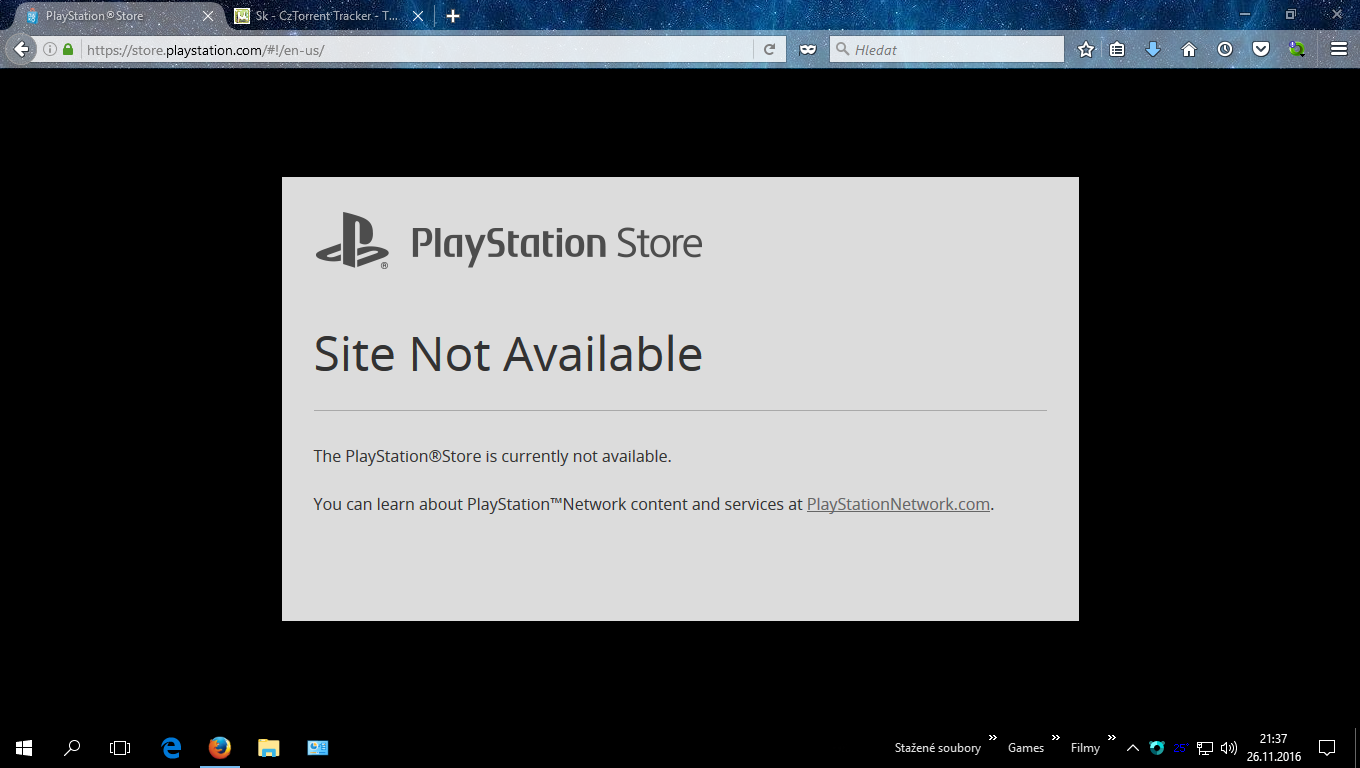1360x768 pixels.
Task: Click the 25° temperature tray icon
Action: click(x=1181, y=747)
